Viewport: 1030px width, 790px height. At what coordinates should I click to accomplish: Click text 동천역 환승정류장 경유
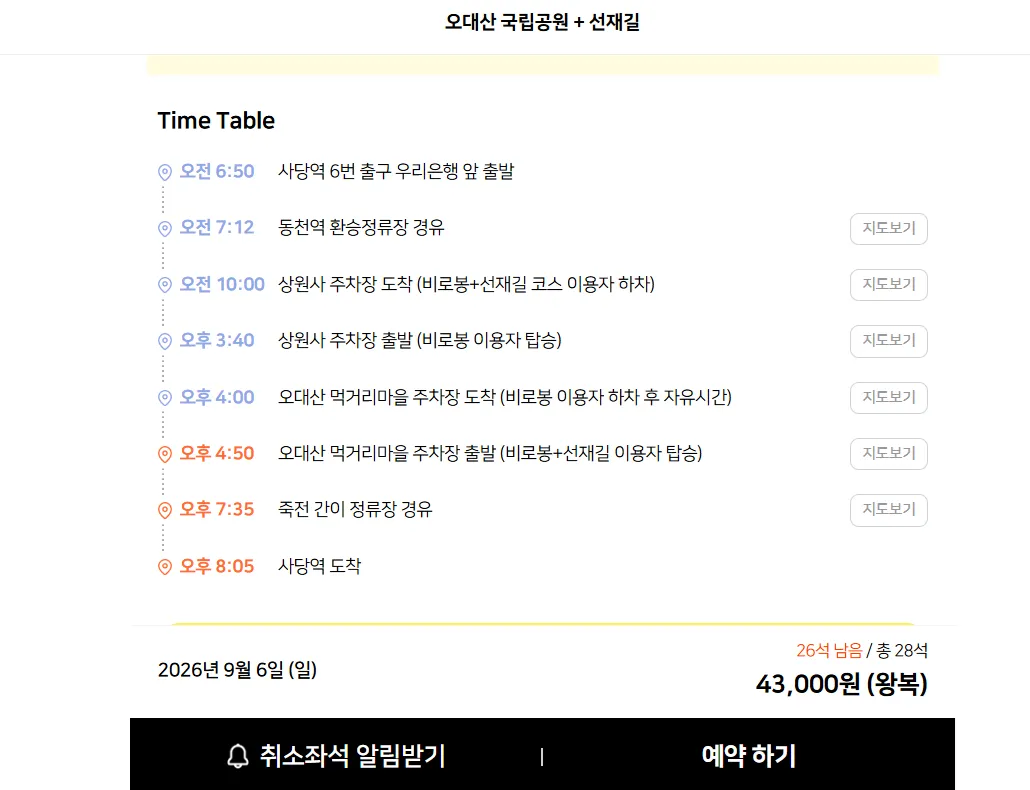(x=361, y=227)
